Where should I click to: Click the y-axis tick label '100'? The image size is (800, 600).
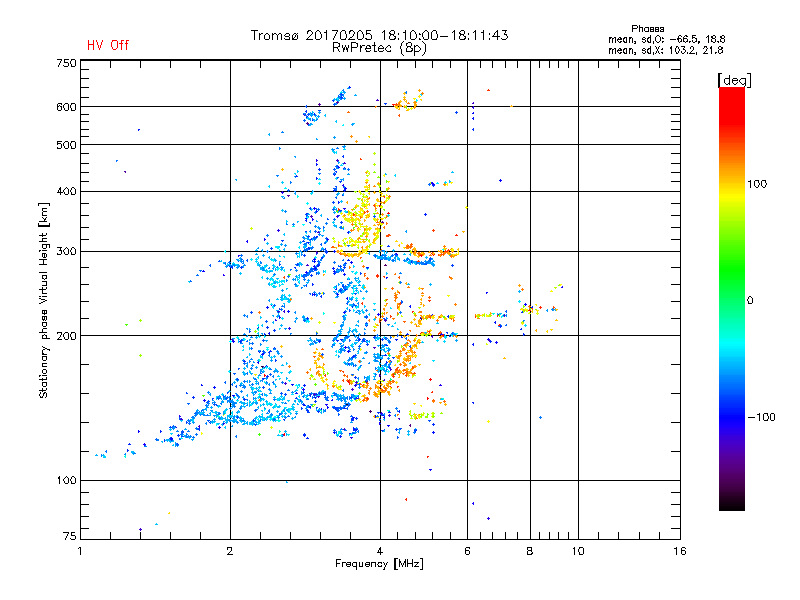pos(66,481)
